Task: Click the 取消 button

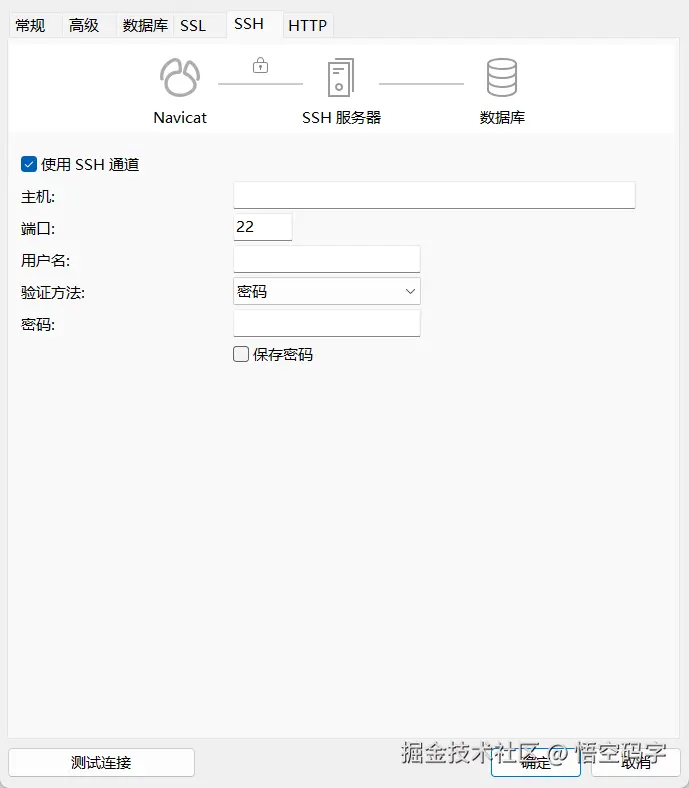Action: tap(636, 762)
